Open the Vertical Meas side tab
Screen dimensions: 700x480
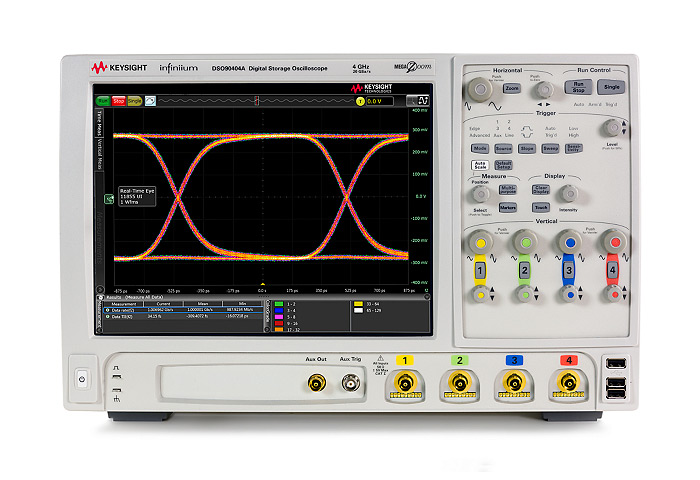click(x=99, y=167)
